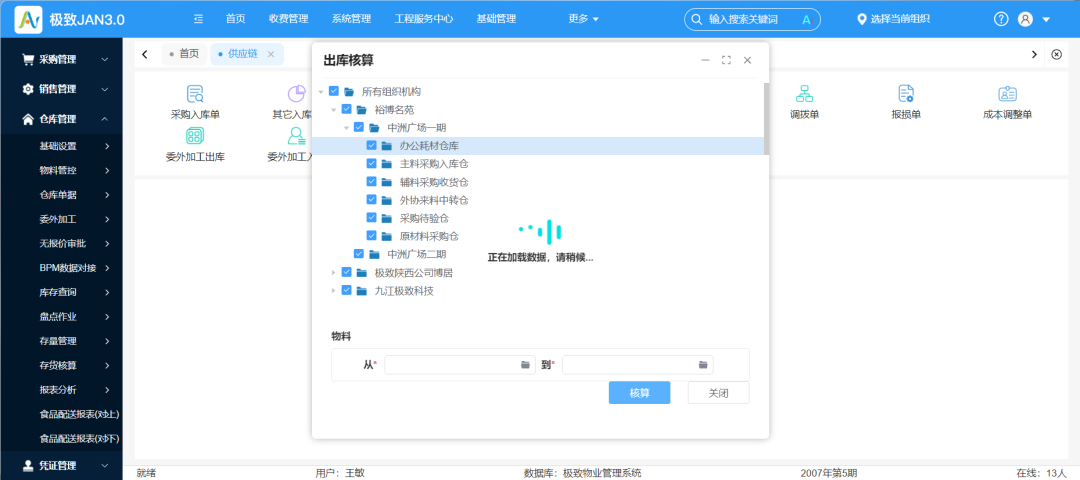The width and height of the screenshot is (1080, 480).
Task: Open 基础管理 menu
Action: pos(496,19)
